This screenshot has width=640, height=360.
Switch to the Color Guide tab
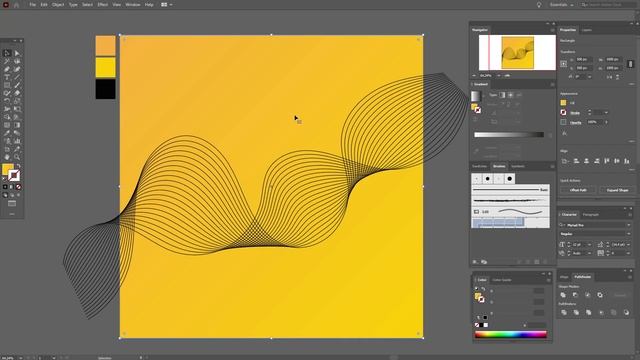[x=502, y=280]
